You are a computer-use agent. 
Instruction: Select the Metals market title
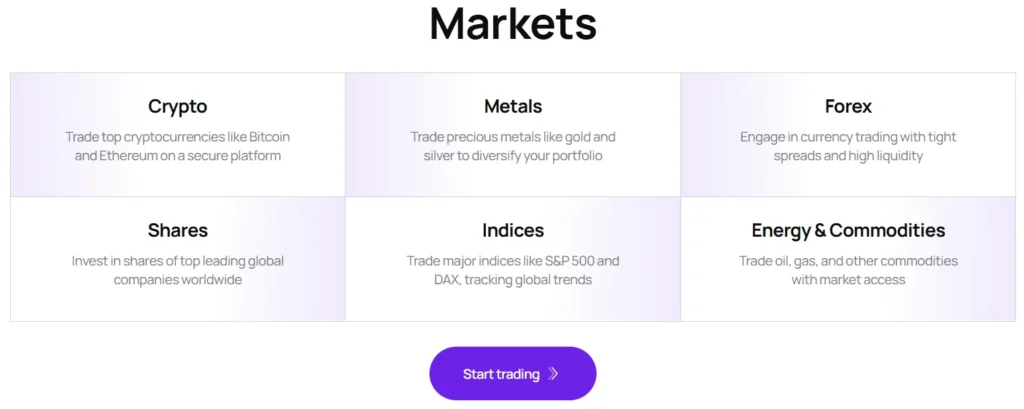pyautogui.click(x=513, y=106)
